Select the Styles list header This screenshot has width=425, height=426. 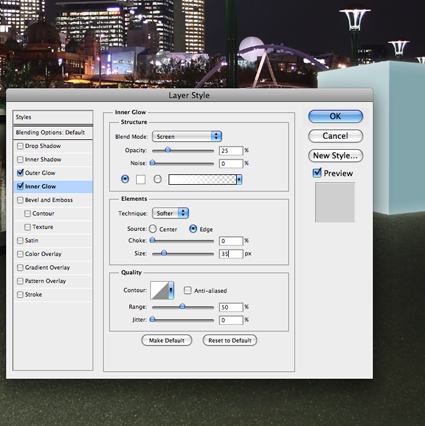tap(53, 117)
